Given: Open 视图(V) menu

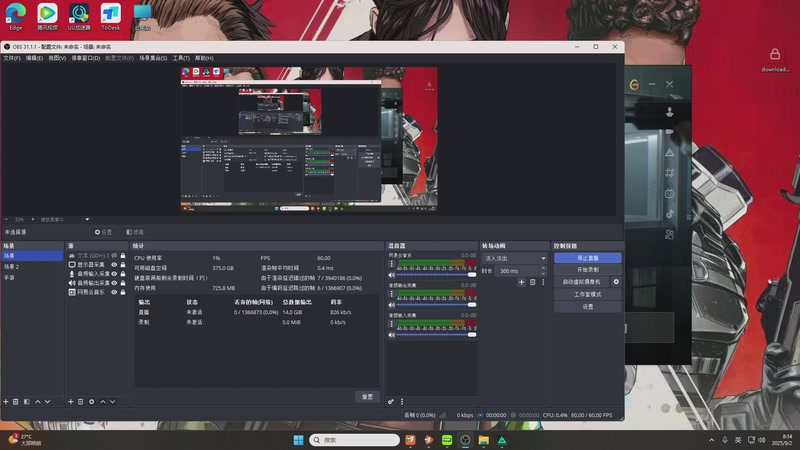Looking at the screenshot, I should [57, 58].
